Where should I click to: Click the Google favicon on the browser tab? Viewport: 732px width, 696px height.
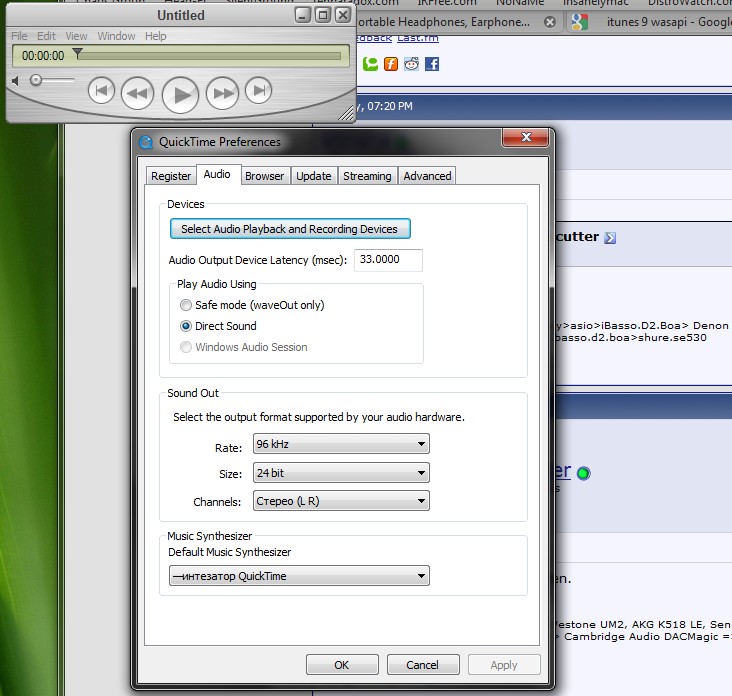(x=579, y=22)
